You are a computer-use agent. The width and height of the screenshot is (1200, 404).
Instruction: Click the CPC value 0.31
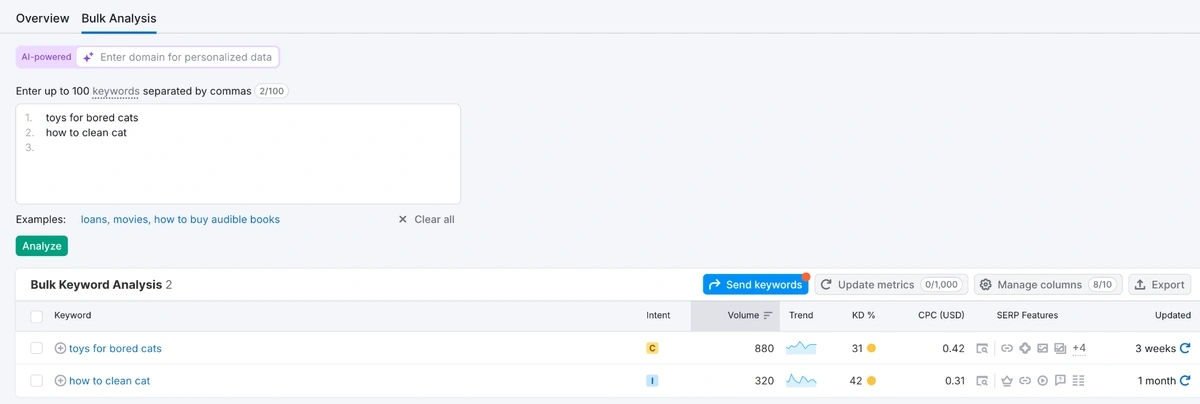[x=953, y=380]
